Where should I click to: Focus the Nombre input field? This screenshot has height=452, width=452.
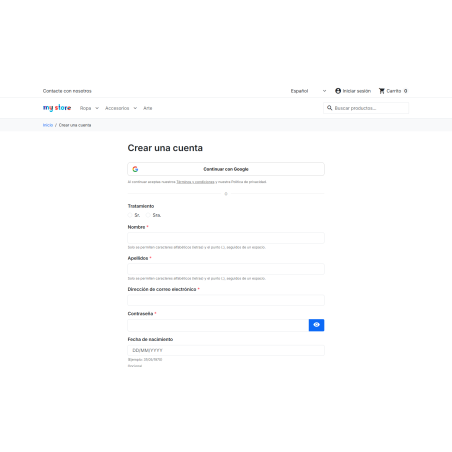click(226, 238)
